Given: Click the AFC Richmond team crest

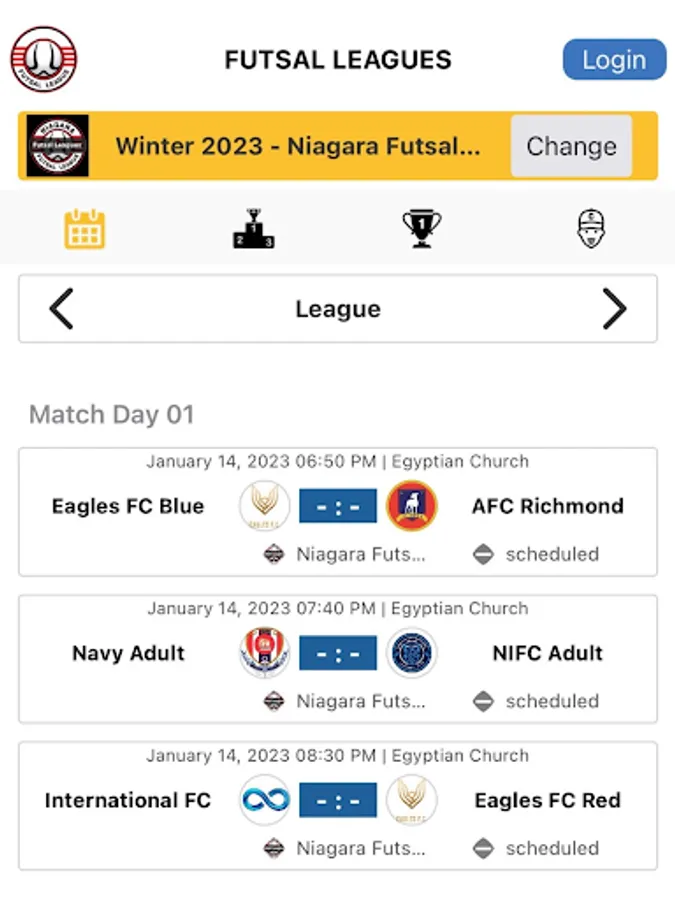Looking at the screenshot, I should point(411,506).
